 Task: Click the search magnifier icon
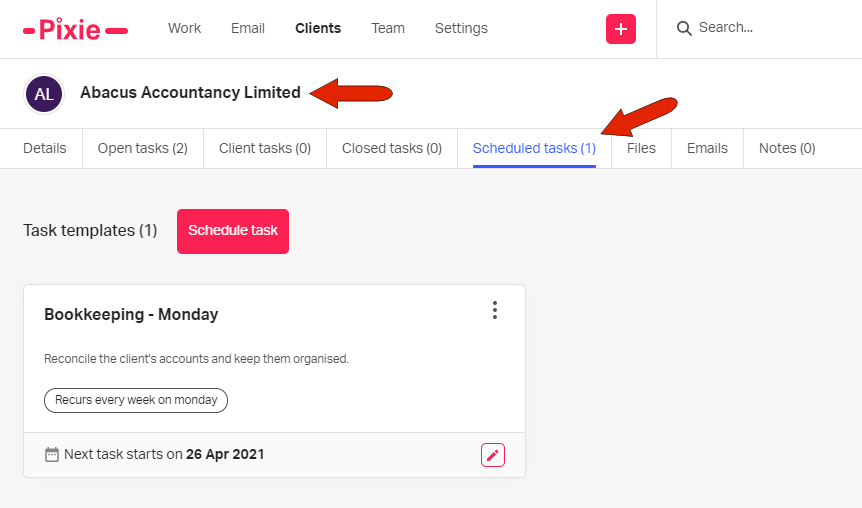(x=684, y=28)
